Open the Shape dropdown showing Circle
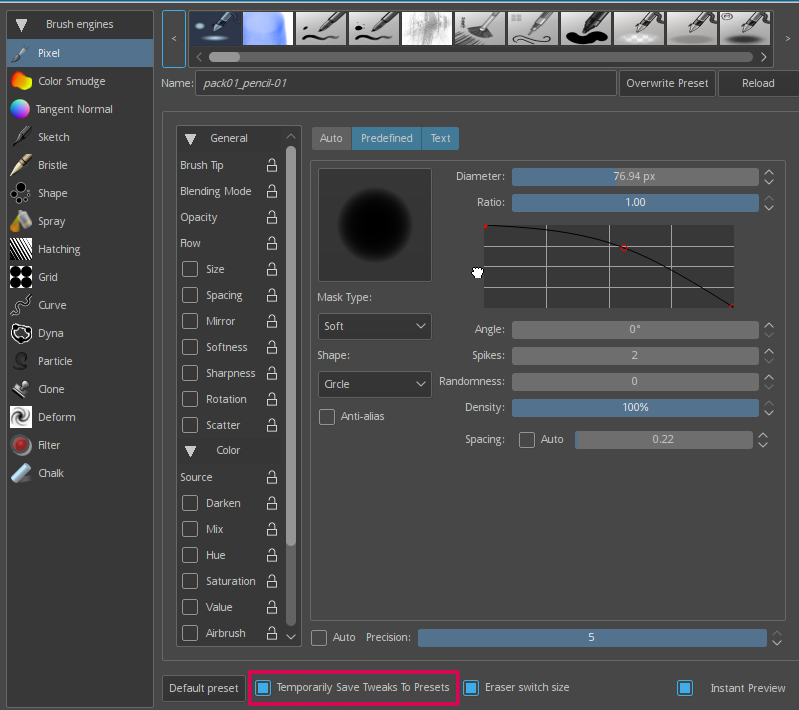Screen dimensions: 799x710 pyautogui.click(x=374, y=384)
